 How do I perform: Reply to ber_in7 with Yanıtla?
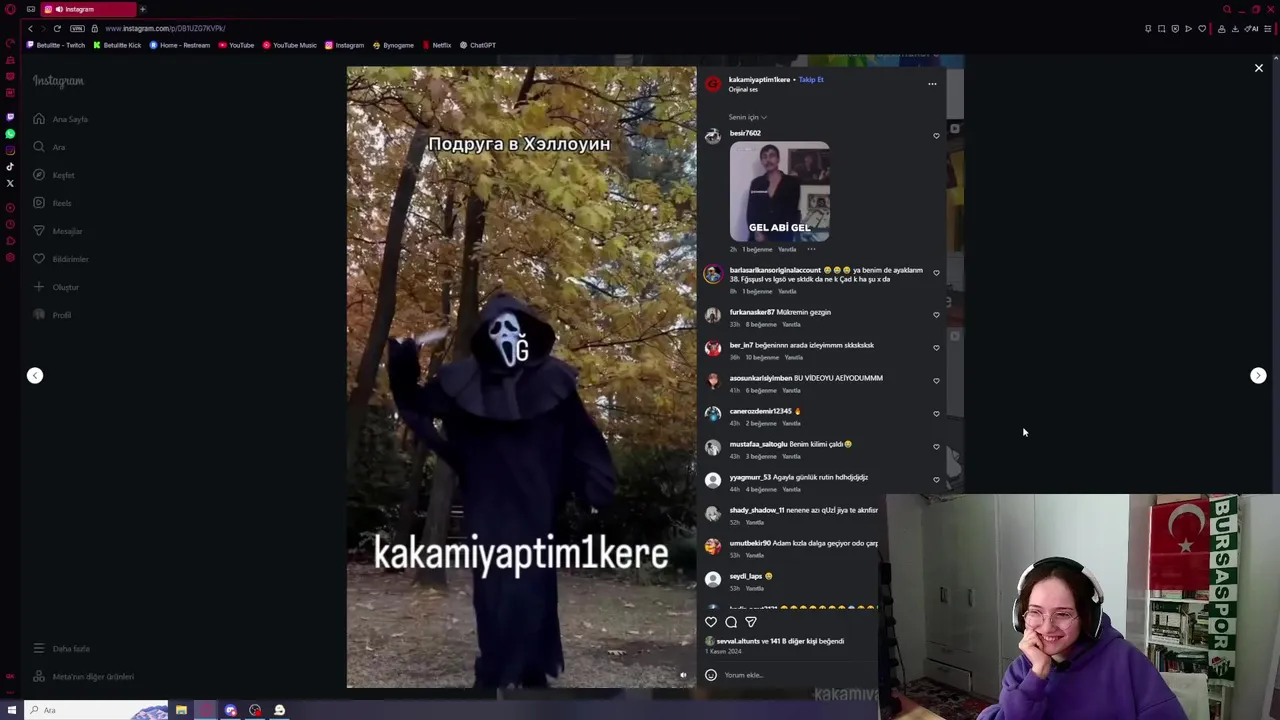(x=794, y=357)
